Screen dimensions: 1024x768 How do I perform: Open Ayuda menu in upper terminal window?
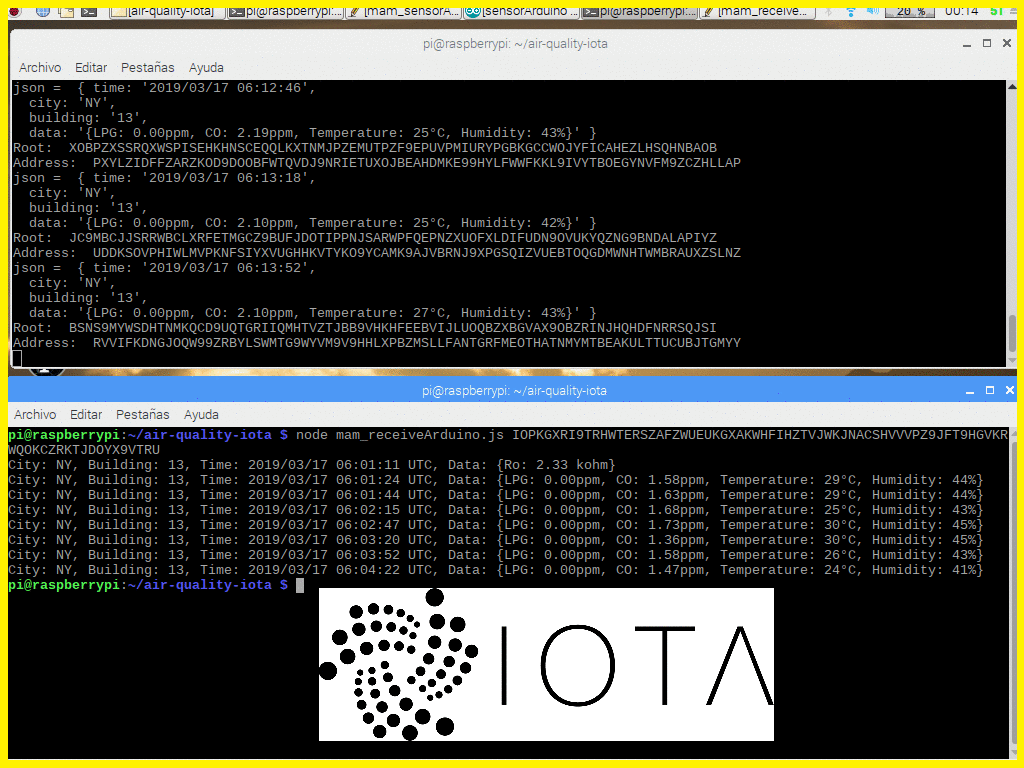click(206, 67)
